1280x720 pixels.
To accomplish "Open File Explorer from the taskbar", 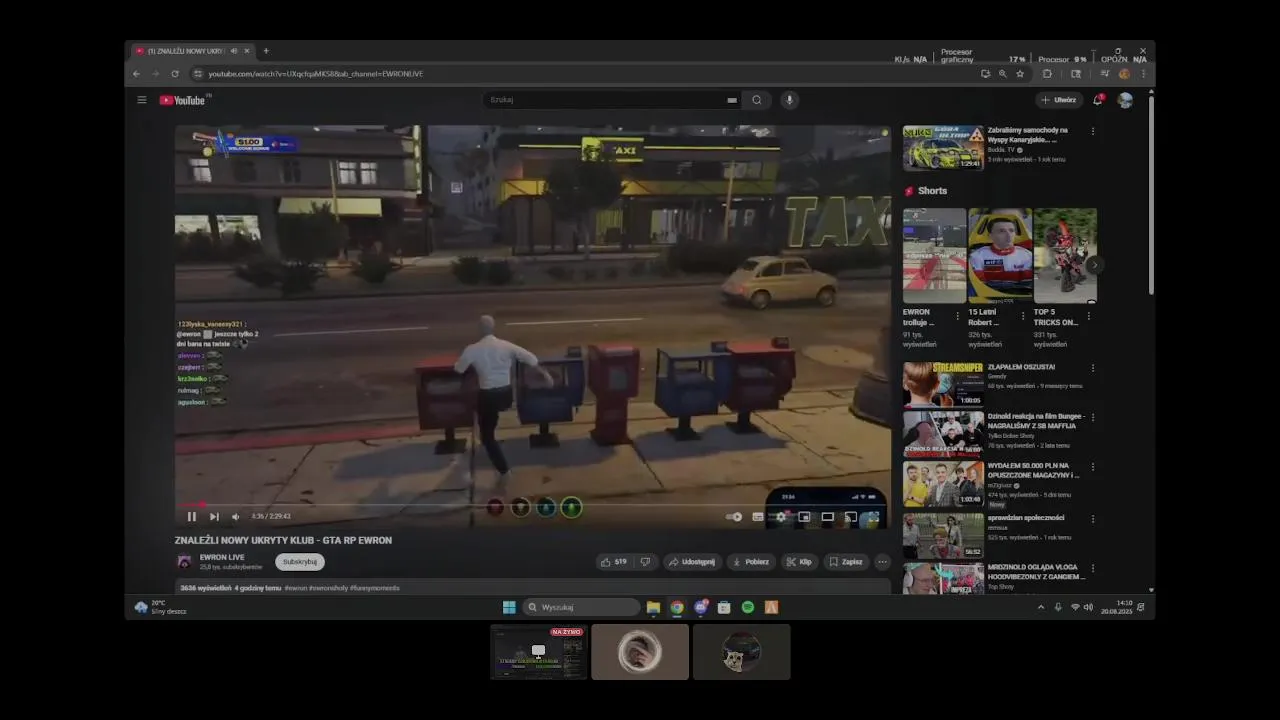I will (x=653, y=607).
